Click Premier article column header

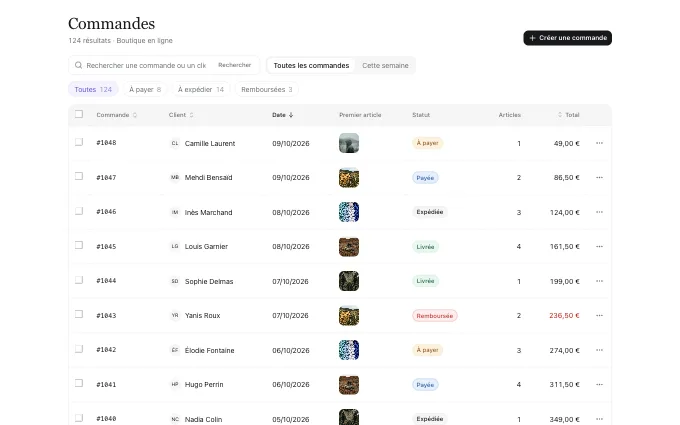click(x=360, y=115)
